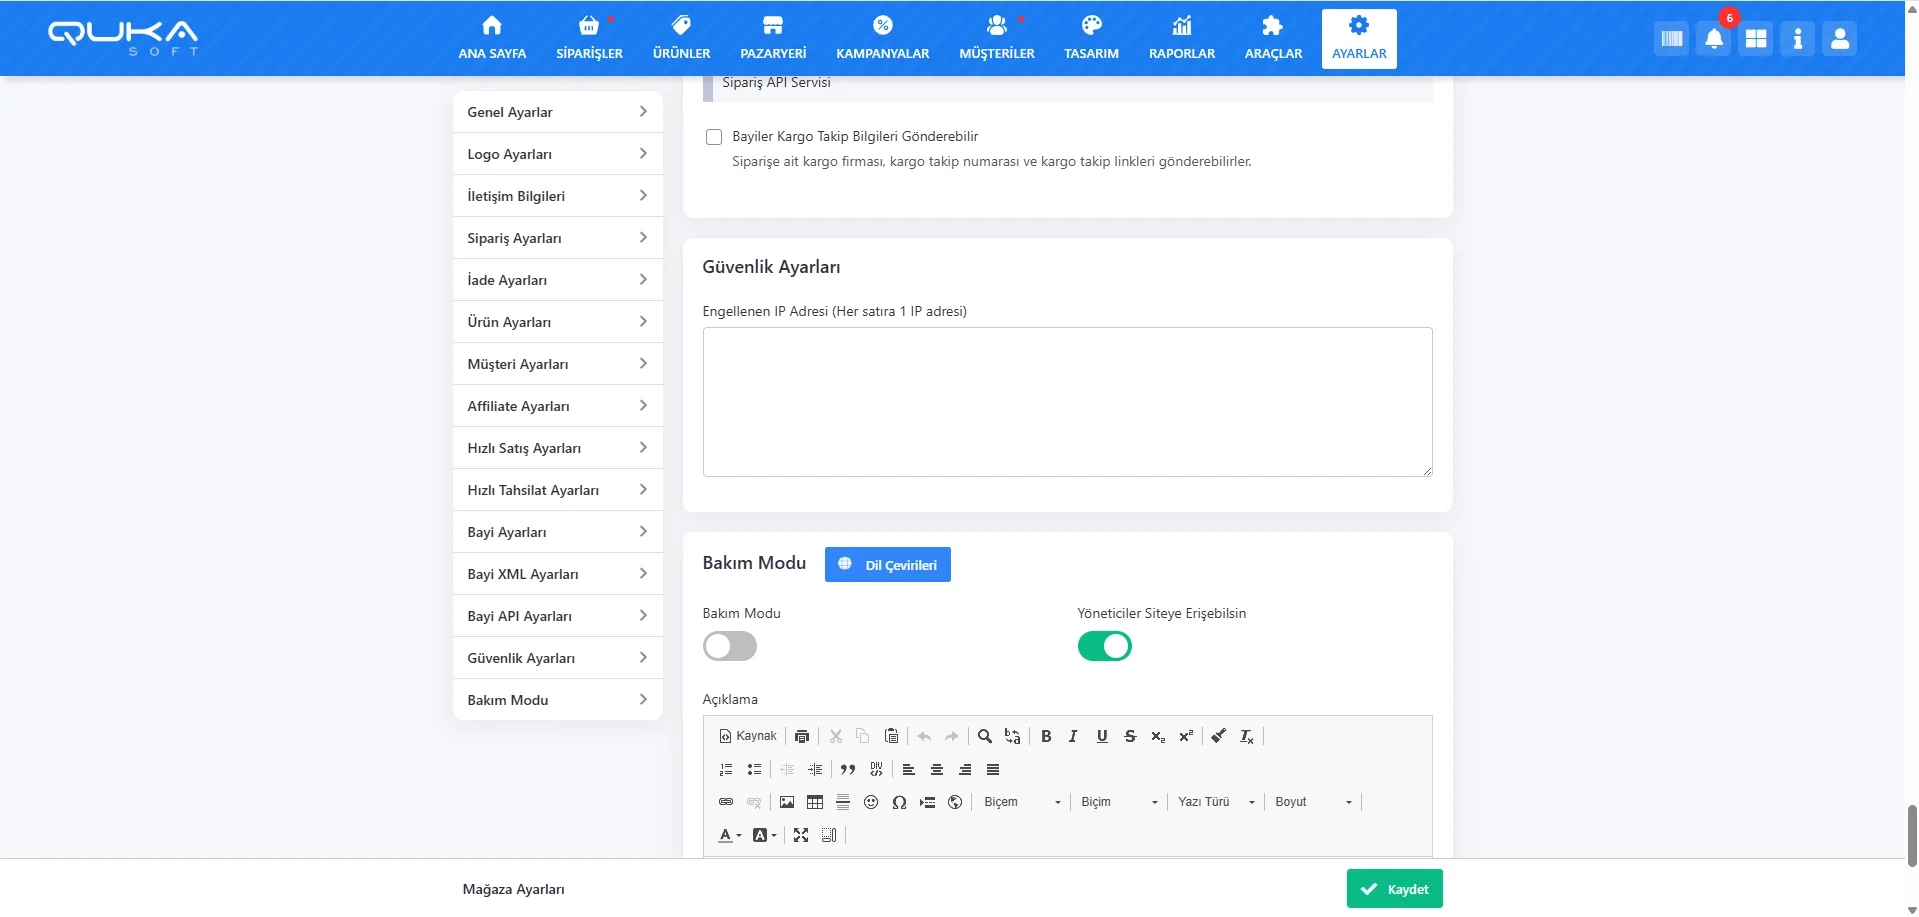Viewport: 1919px width, 917px height.
Task: Open the Yazı Türü font dropdown
Action: coord(1215,802)
